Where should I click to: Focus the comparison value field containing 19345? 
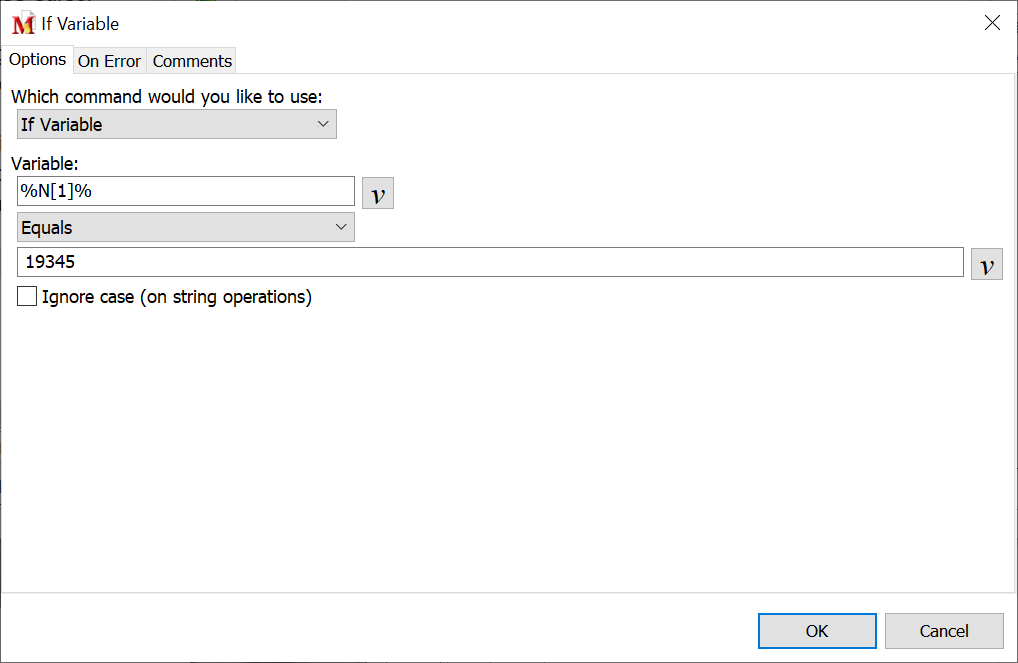point(489,262)
